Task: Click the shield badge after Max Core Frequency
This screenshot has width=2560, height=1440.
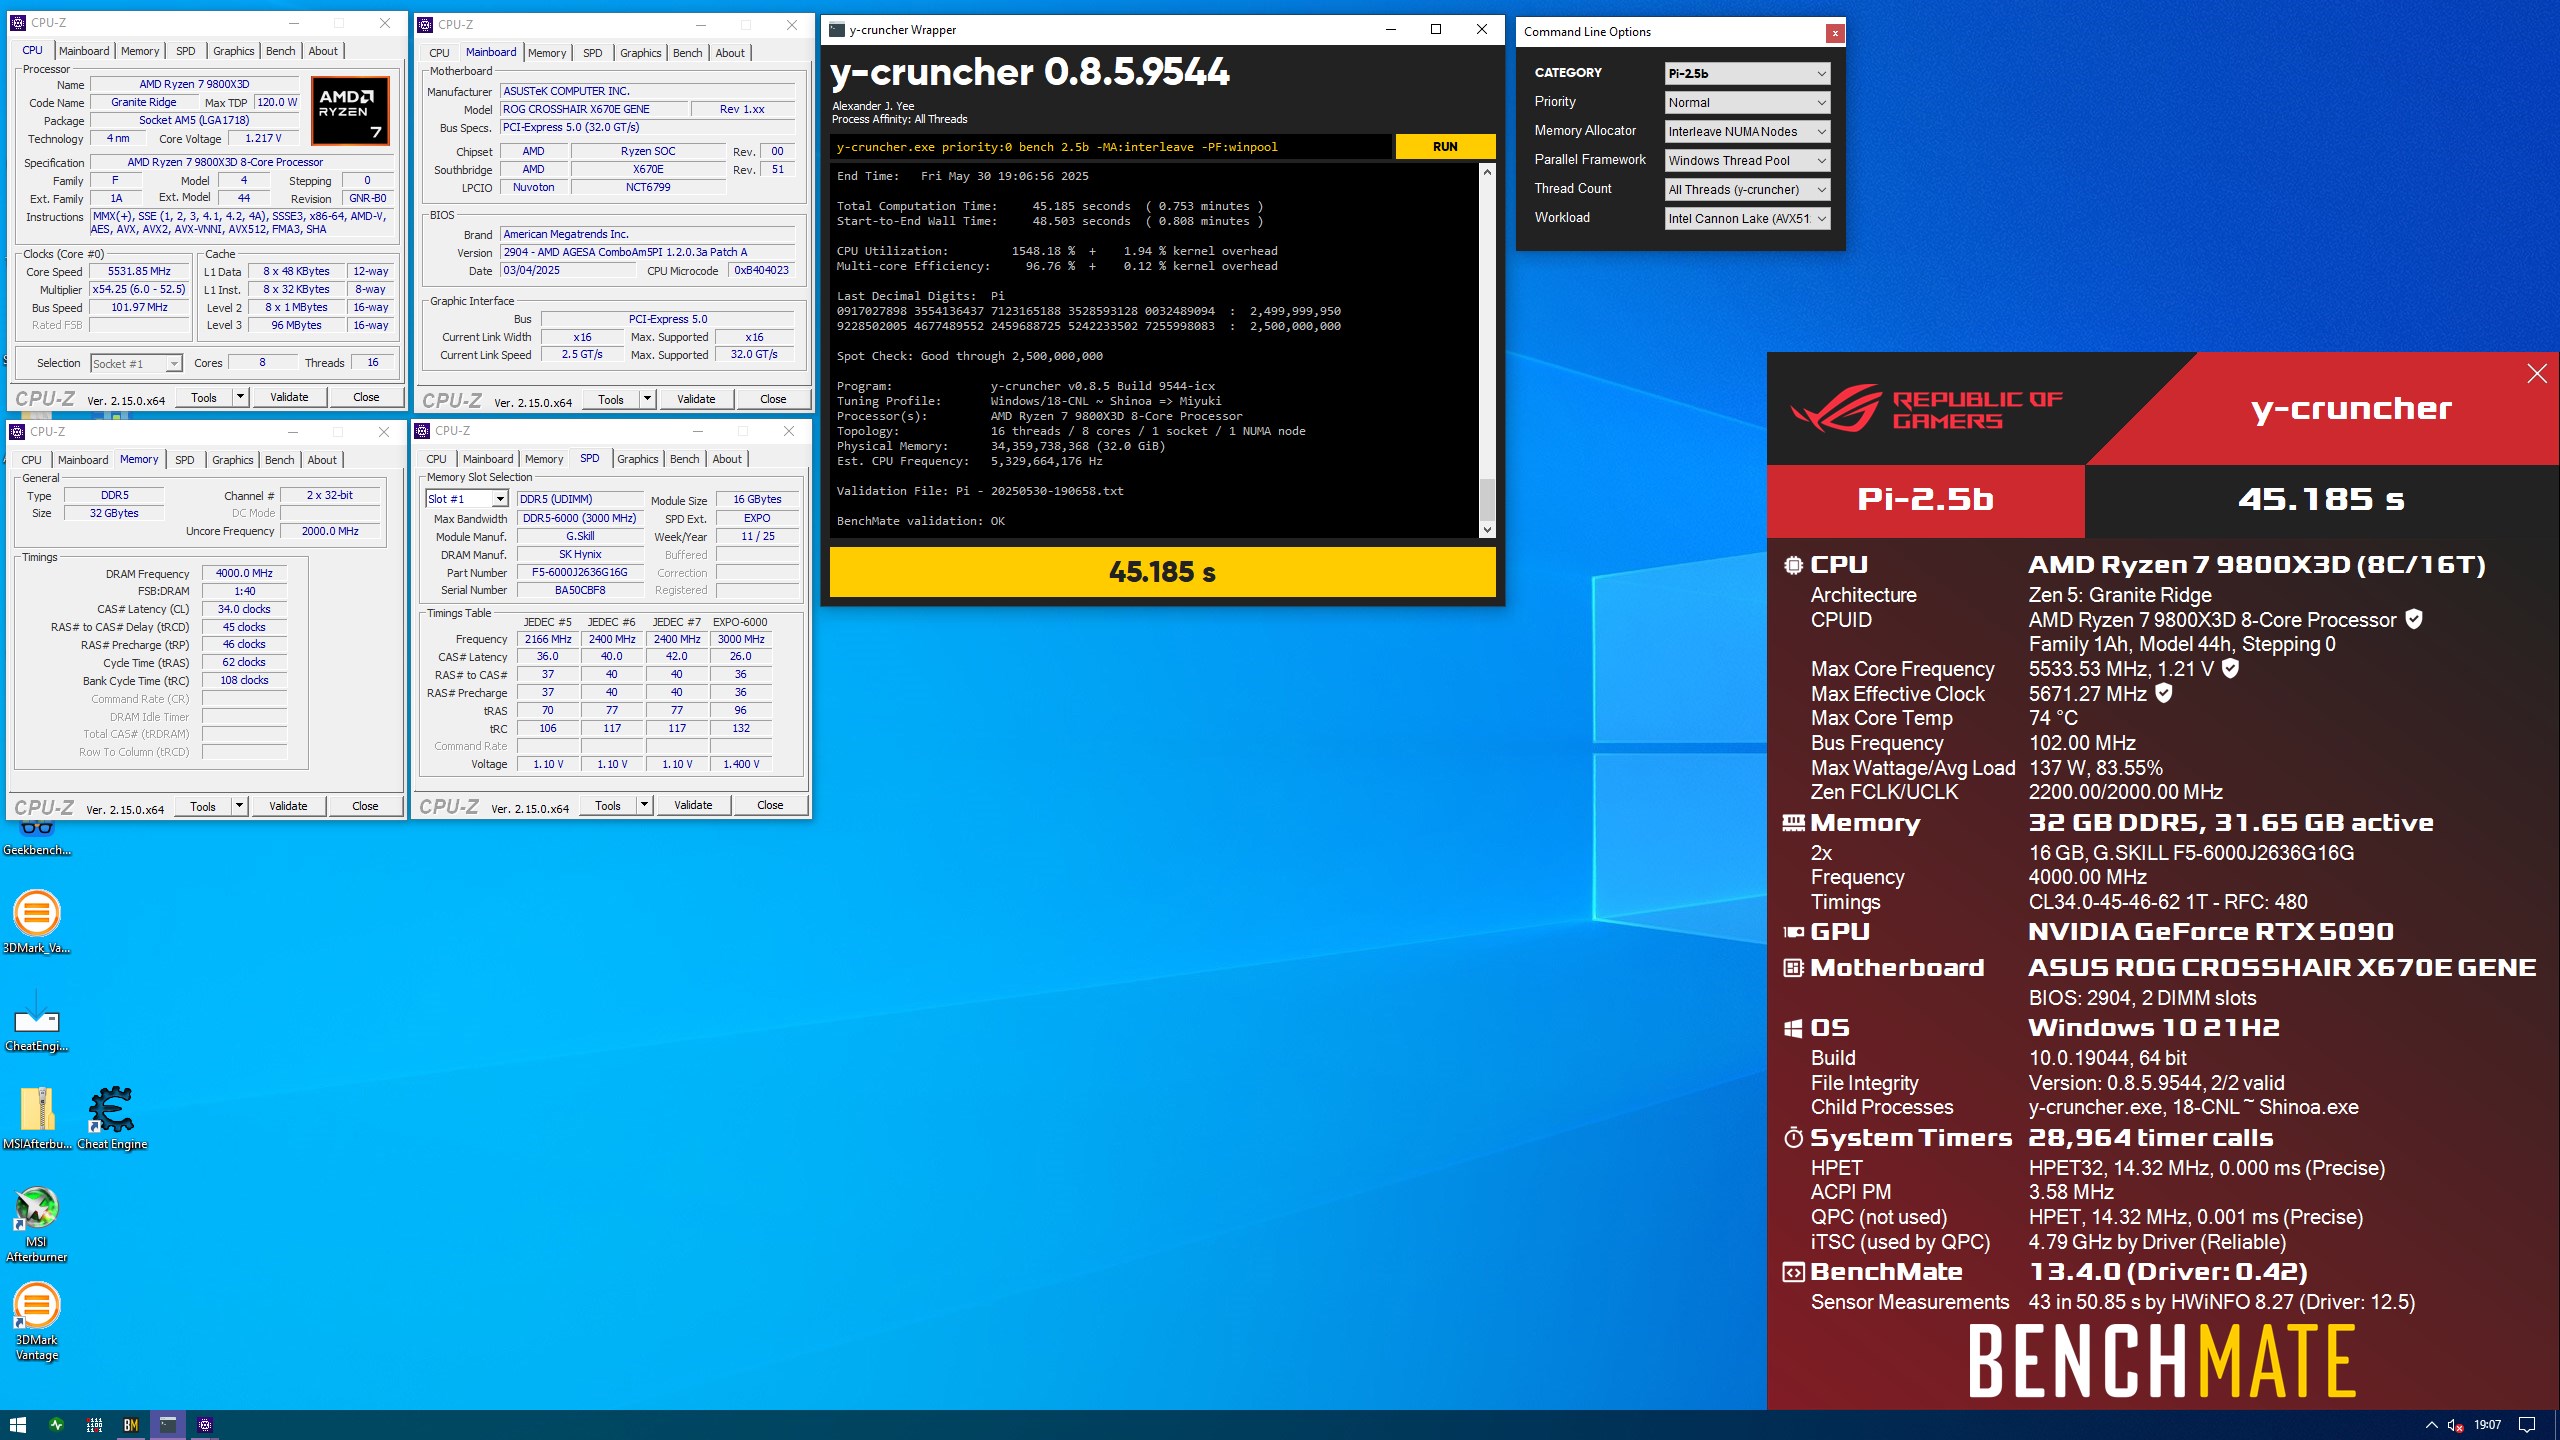Action: click(x=2230, y=668)
